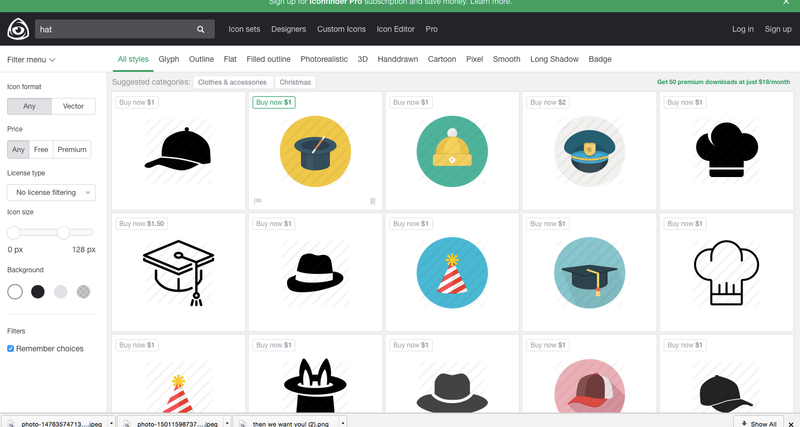Open the rabbit in magician hat icon
This screenshot has width=800, height=427.
point(315,385)
